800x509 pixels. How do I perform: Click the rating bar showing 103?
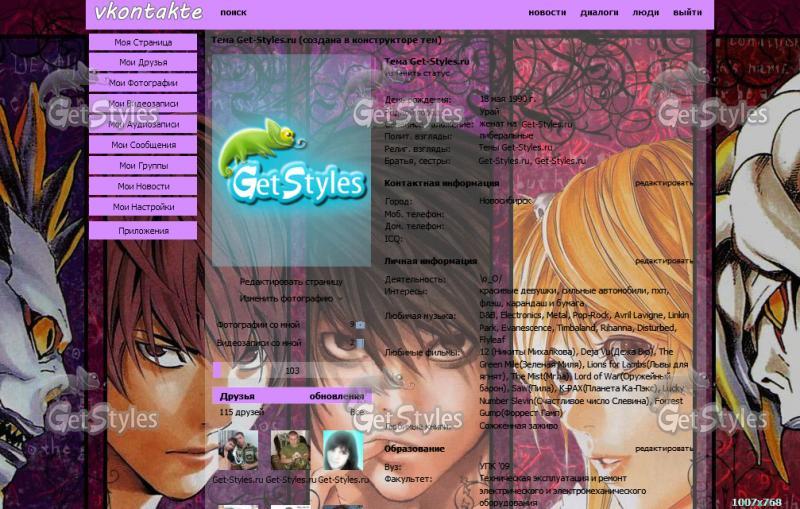(x=291, y=370)
